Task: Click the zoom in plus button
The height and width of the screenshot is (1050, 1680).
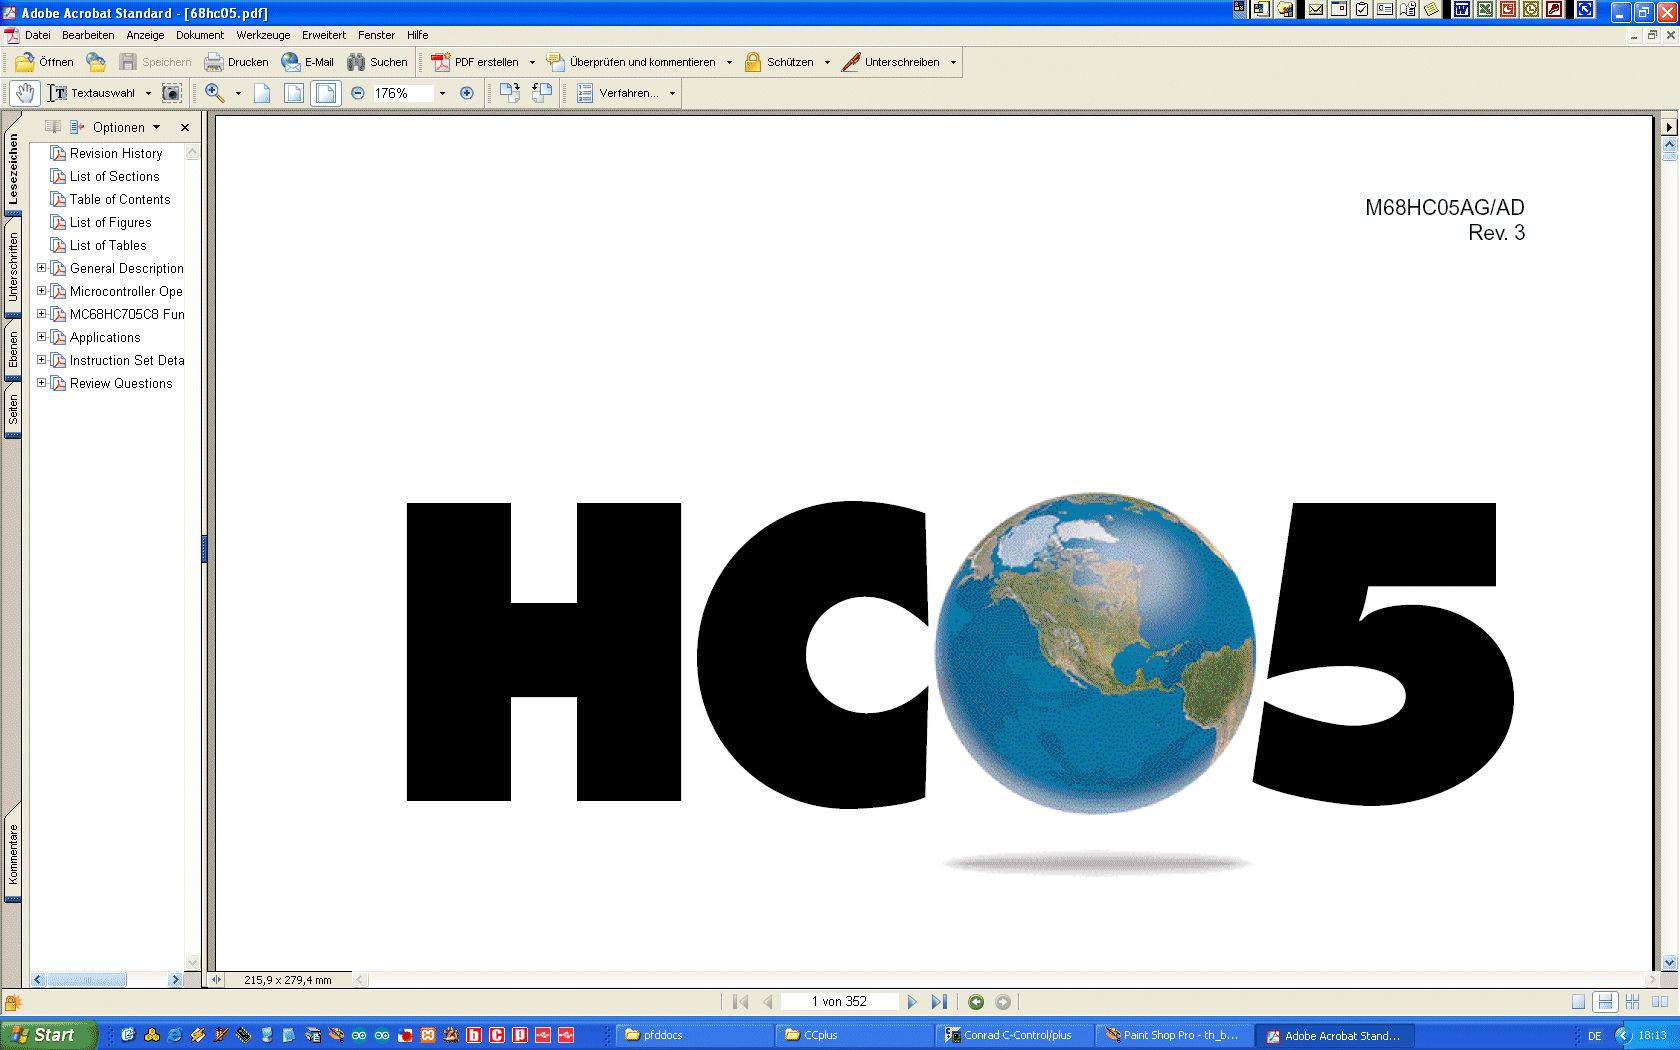Action: pyautogui.click(x=467, y=93)
